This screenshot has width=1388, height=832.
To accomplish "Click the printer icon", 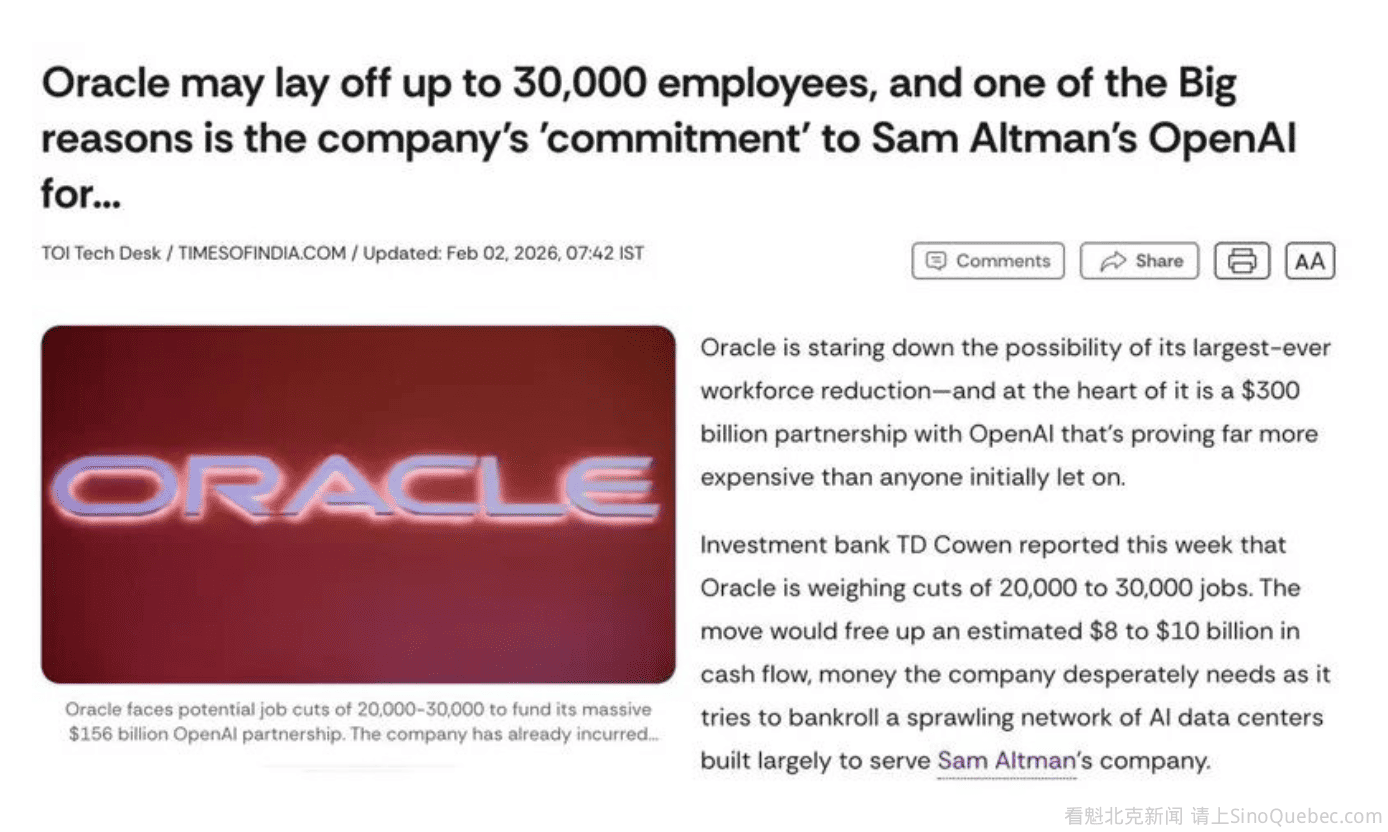I will point(1241,261).
